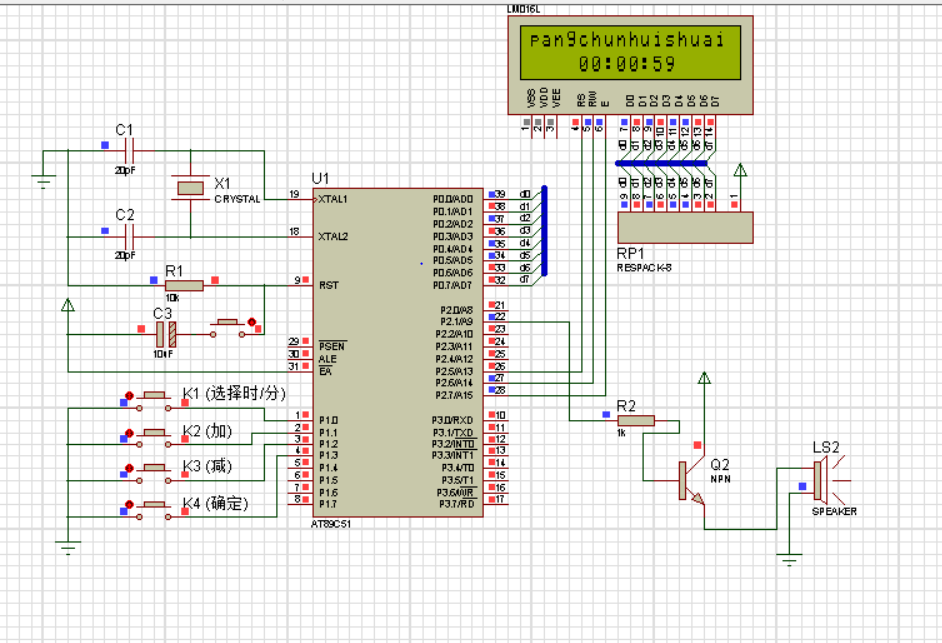The width and height of the screenshot is (942, 643).
Task: Click the 'P3.0/RXD' pin label
Action: coord(452,420)
